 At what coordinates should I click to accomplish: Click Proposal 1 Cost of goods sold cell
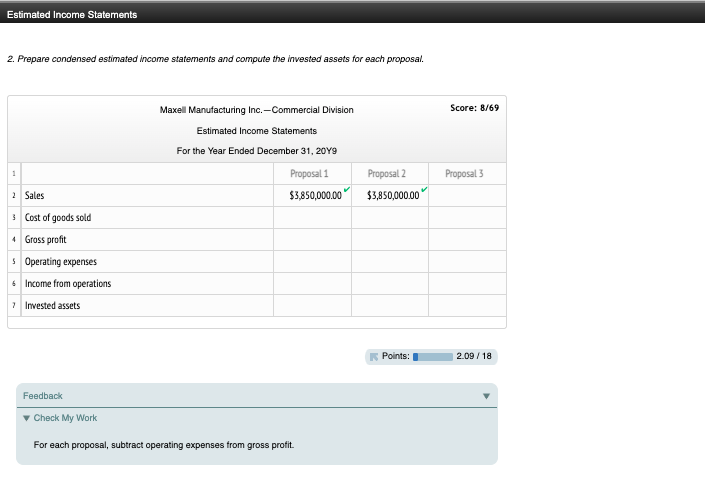(x=312, y=218)
